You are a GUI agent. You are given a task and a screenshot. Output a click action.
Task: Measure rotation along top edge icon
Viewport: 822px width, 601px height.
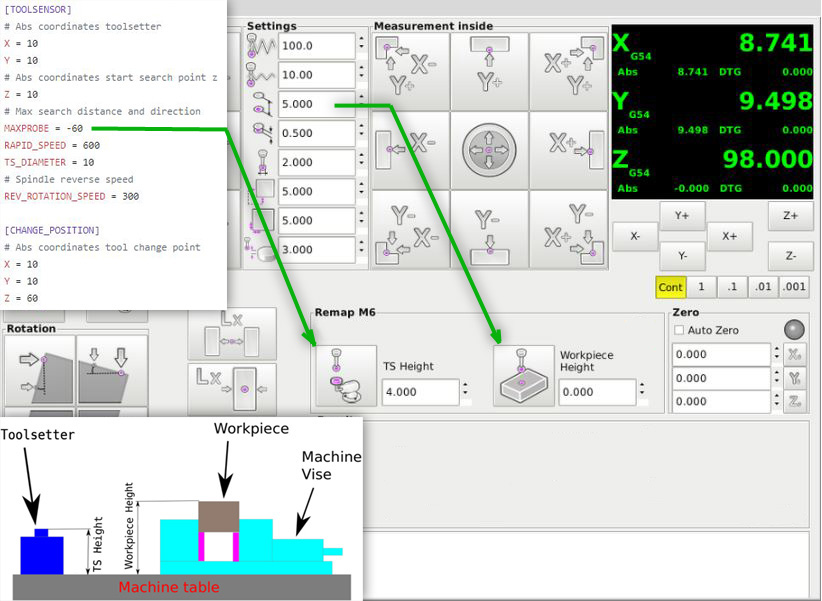[x=112, y=373]
